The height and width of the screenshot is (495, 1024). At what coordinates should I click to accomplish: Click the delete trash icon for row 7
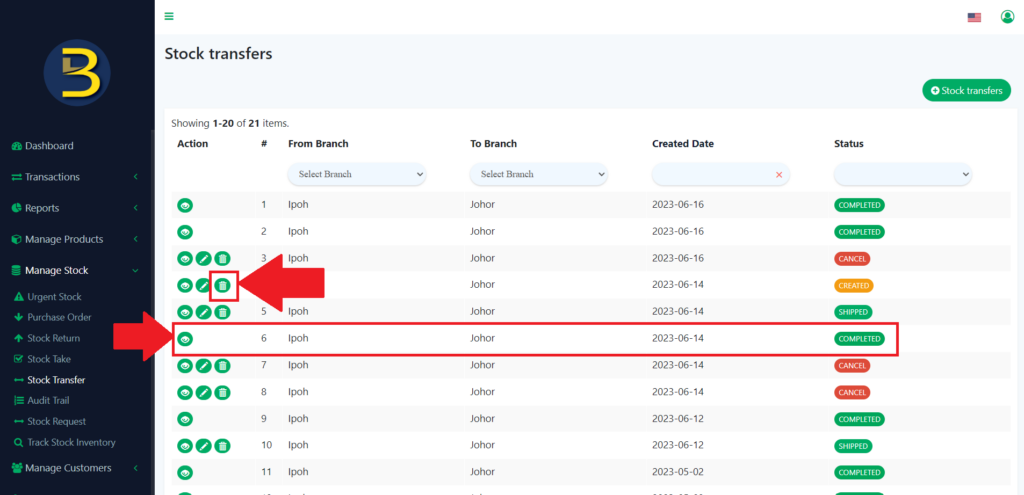tap(222, 366)
